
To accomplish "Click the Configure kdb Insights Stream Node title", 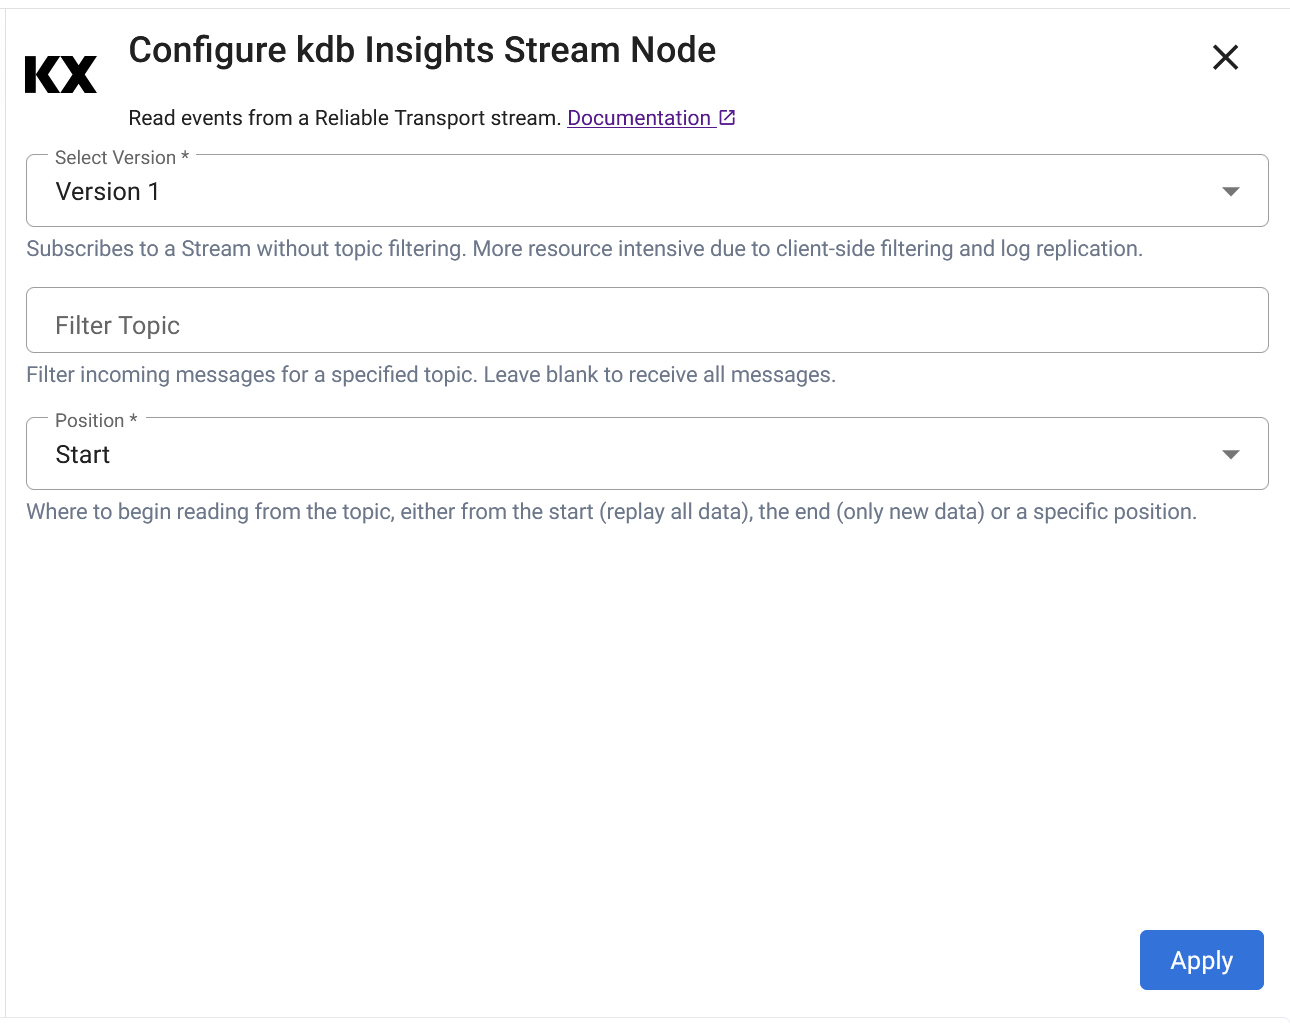I will pos(422,49).
